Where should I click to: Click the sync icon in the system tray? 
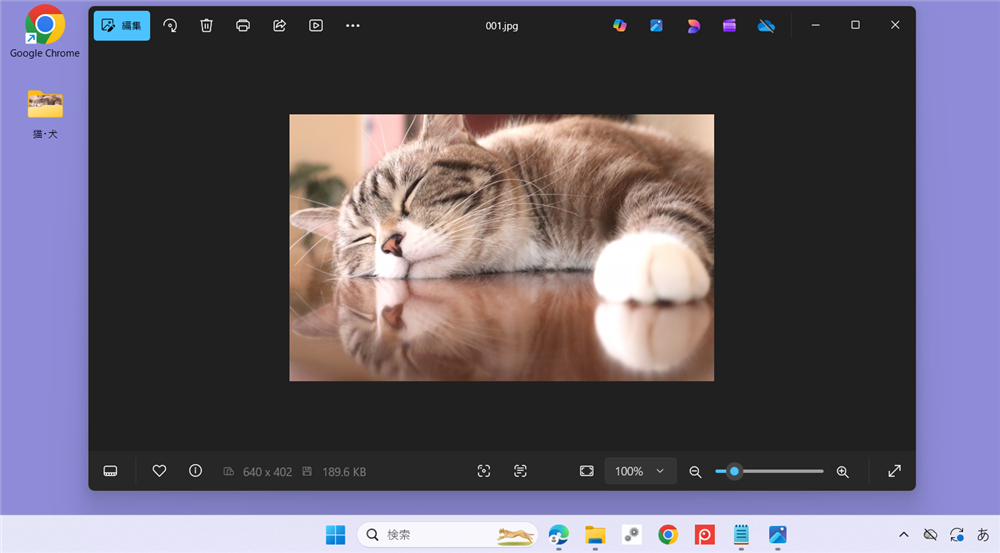pyautogui.click(x=957, y=535)
